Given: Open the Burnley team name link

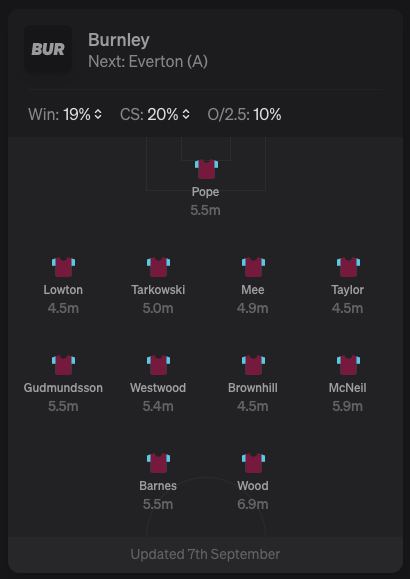Looking at the screenshot, I should point(119,40).
